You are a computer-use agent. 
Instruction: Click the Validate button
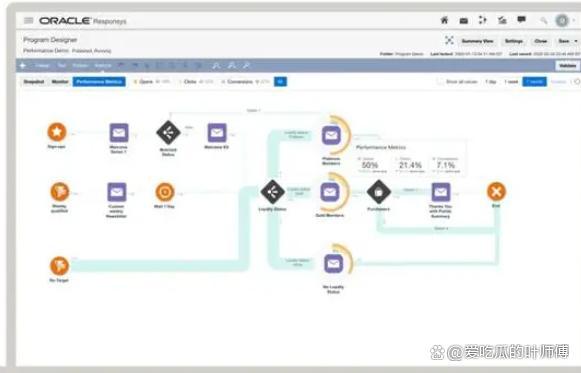pos(567,66)
